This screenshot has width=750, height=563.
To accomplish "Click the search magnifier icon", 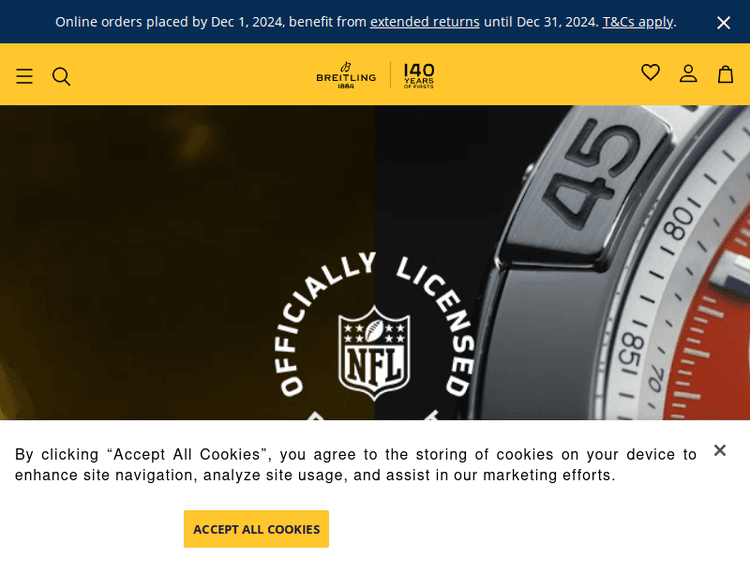I will pos(61,76).
